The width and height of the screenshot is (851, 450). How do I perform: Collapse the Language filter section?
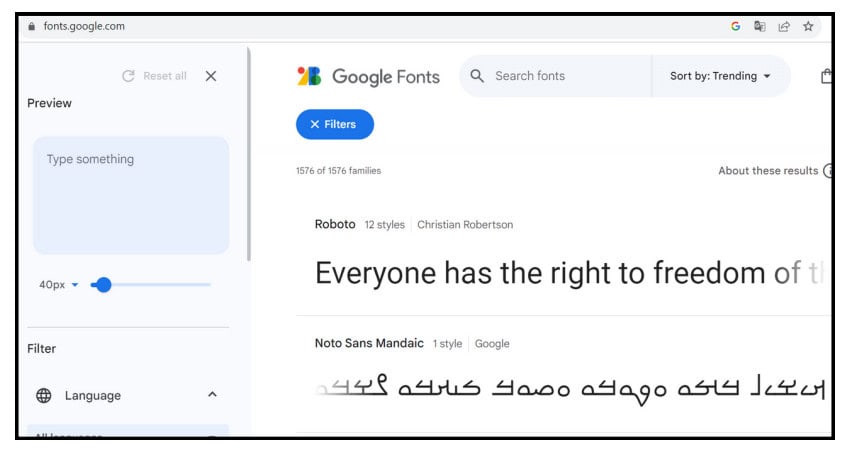(x=212, y=395)
